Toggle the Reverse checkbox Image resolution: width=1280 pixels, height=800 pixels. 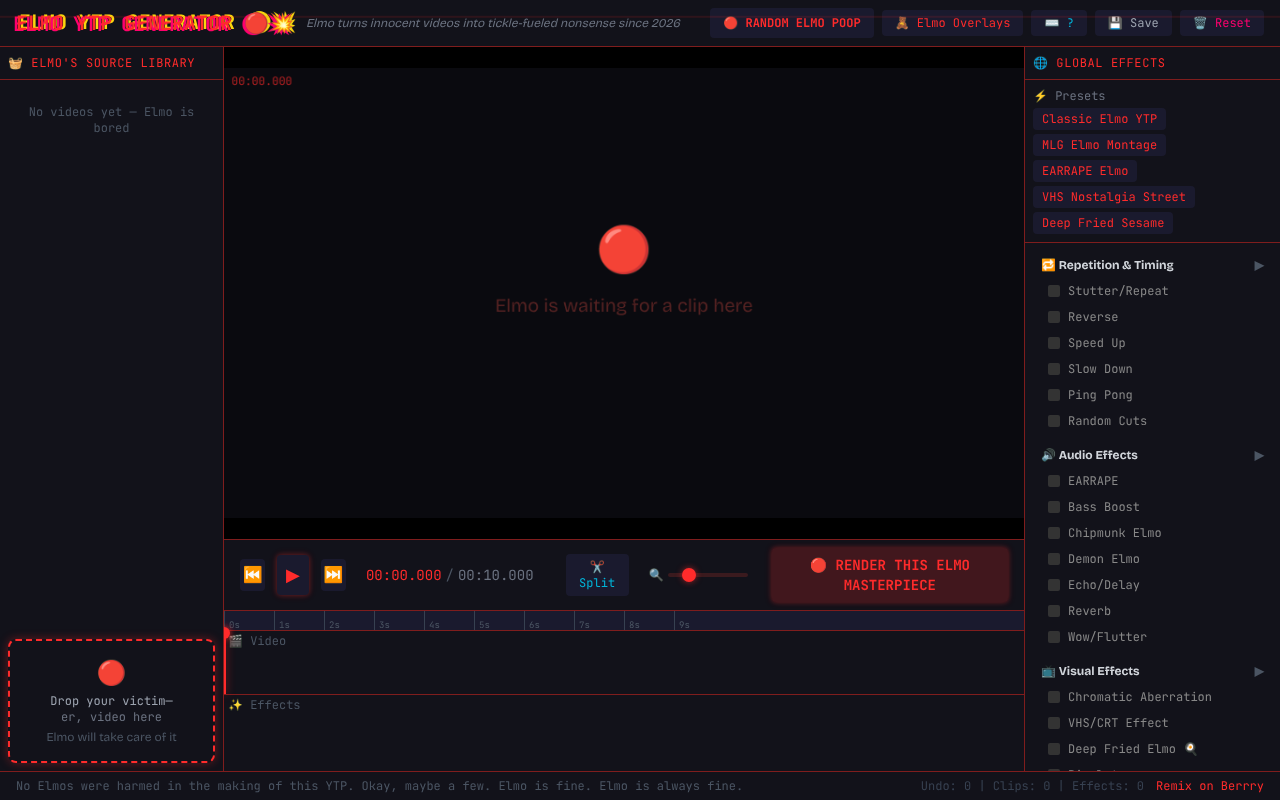coord(1054,317)
